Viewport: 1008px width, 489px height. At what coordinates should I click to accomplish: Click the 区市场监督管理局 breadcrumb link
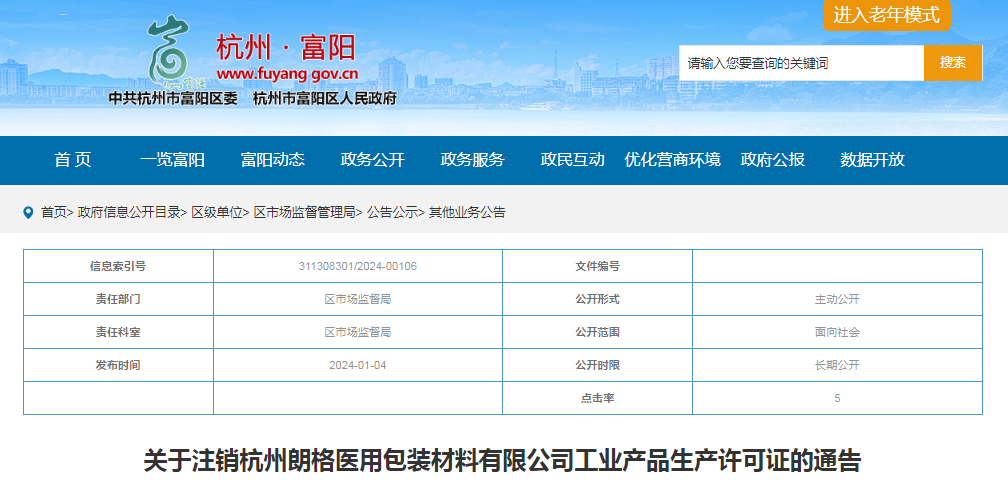(x=305, y=213)
